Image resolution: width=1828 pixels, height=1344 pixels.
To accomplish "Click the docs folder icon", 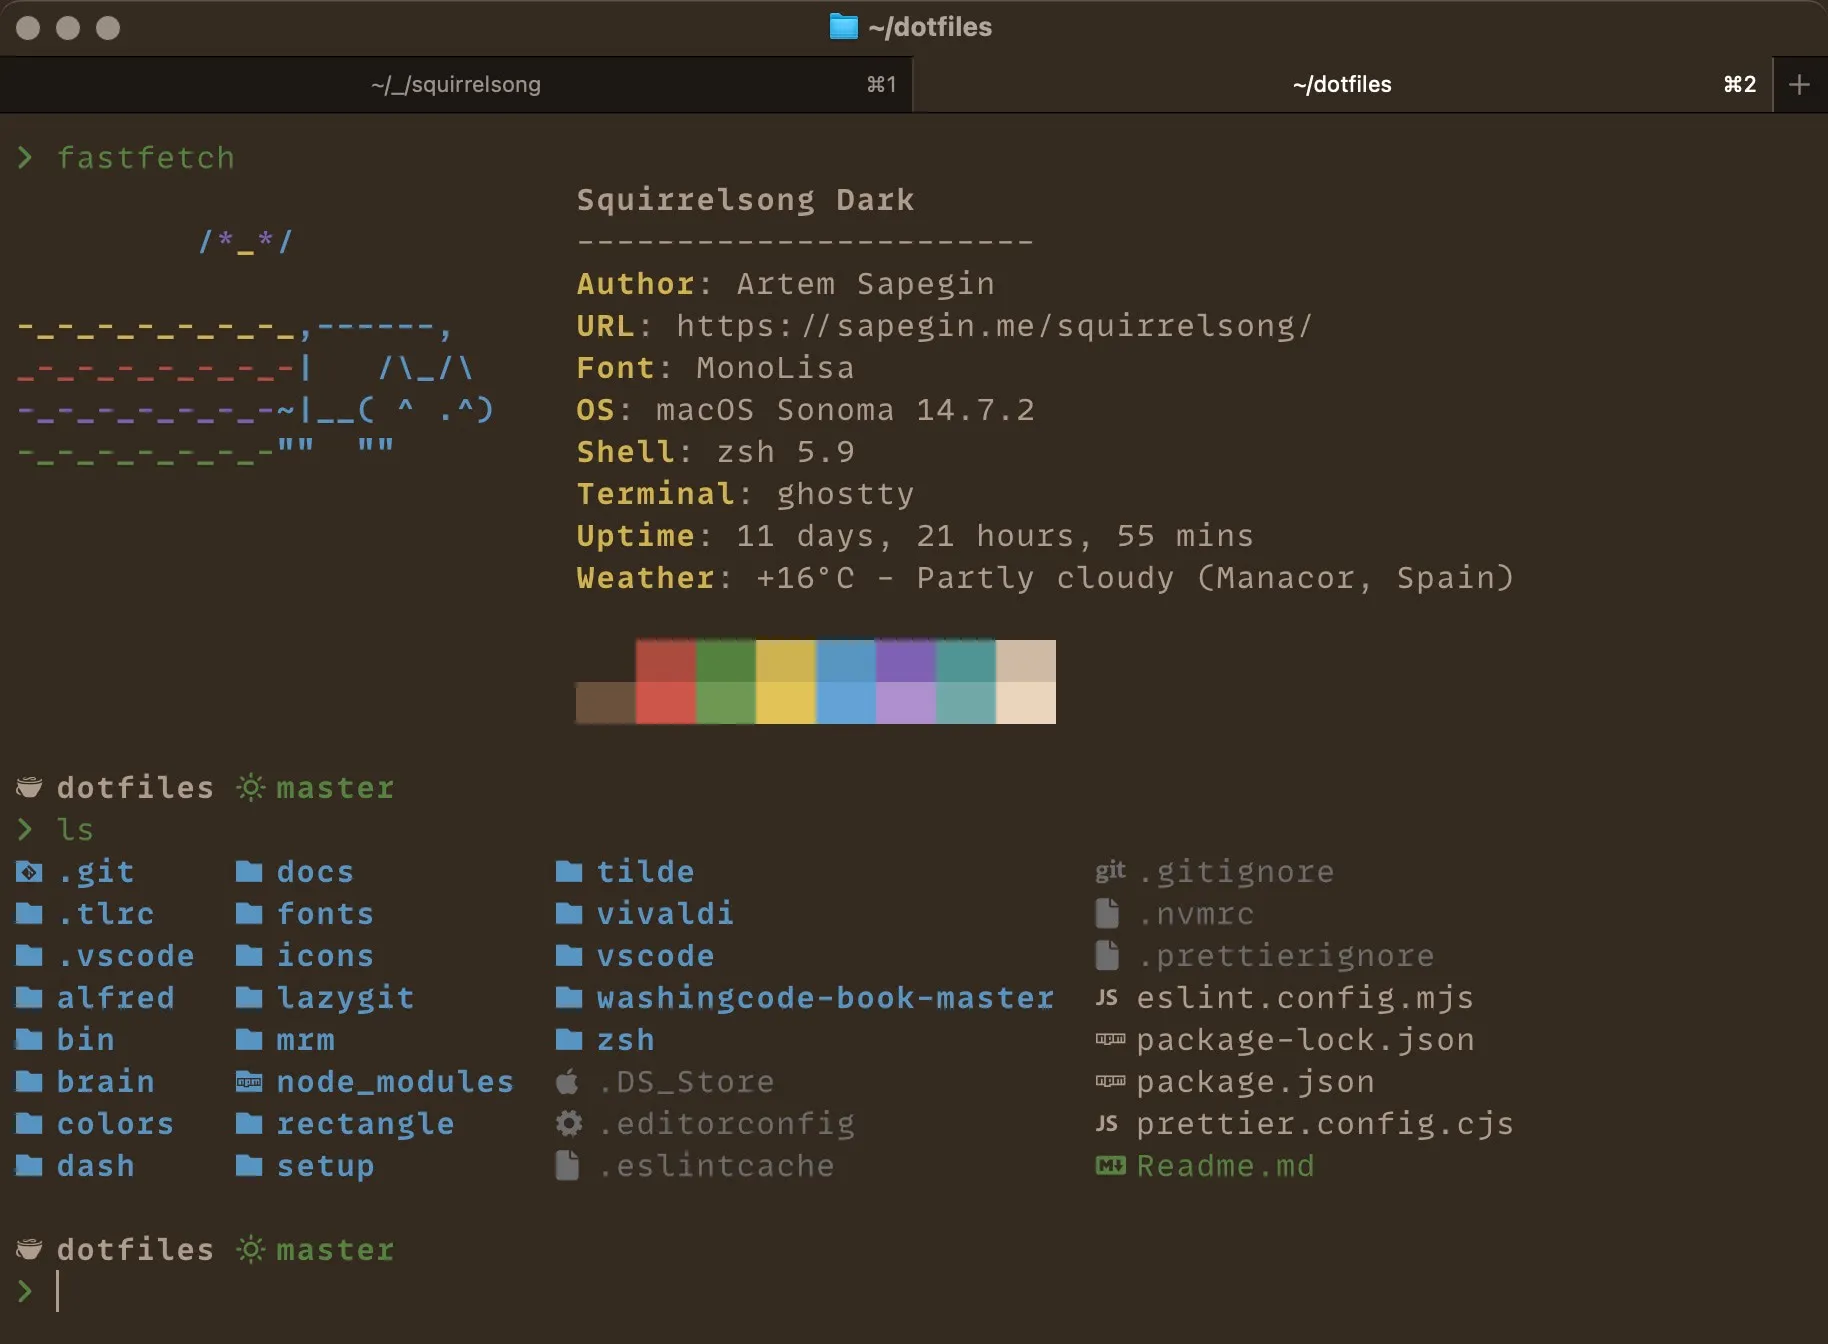I will coord(249,872).
